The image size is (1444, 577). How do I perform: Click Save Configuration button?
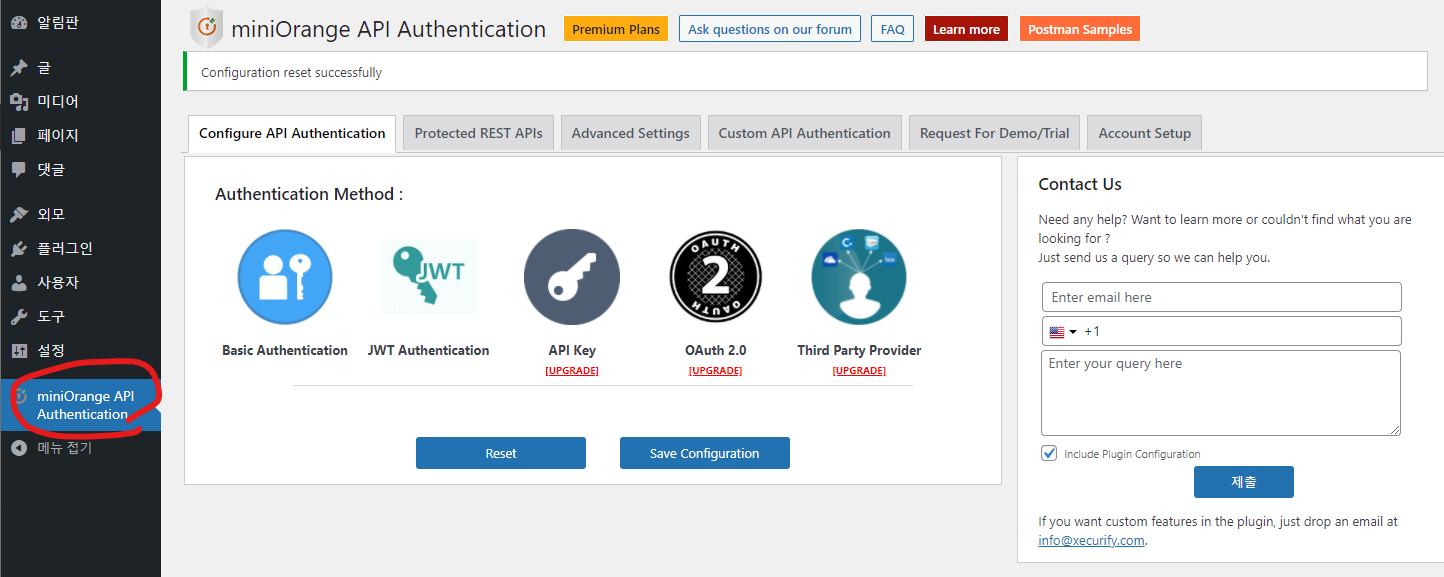(x=705, y=453)
